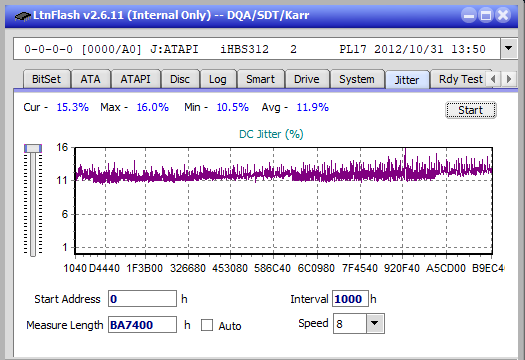This screenshot has width=525, height=360.
Task: Minimize the LtnFlash window
Action: (468, 15)
